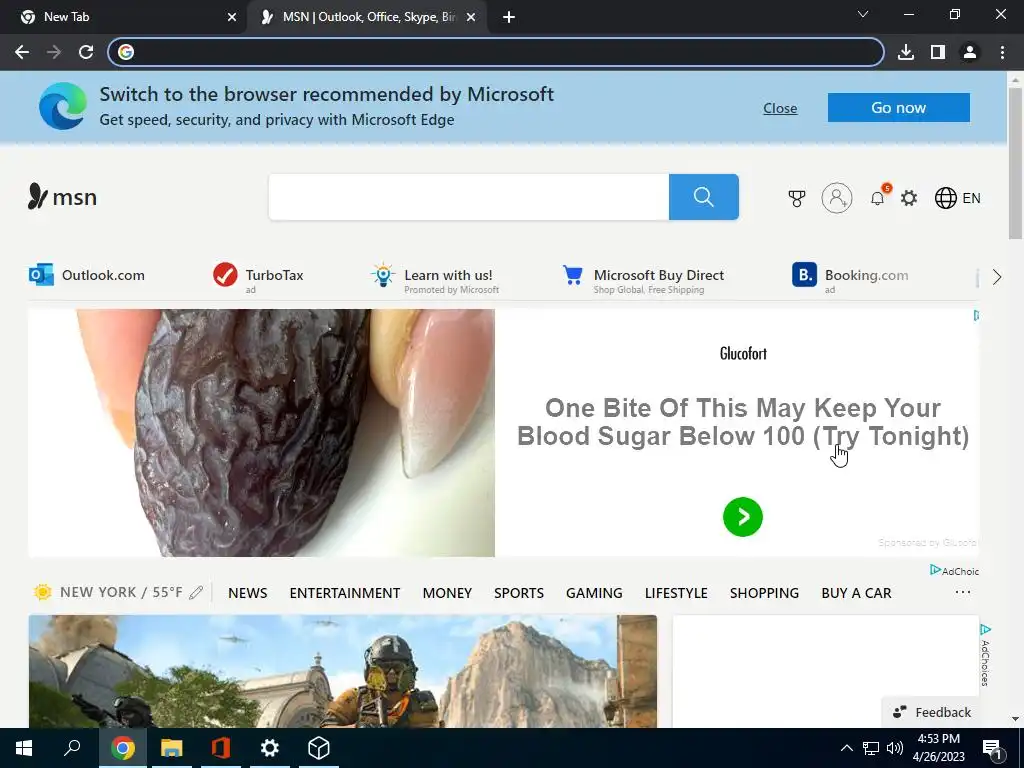Open the MONEY section
Viewport: 1024px width, 768px height.
point(447,593)
